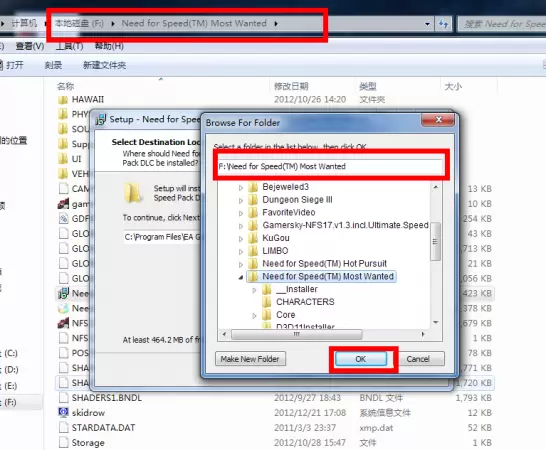Select the KuGou folder icon
546x450 pixels.
tap(253, 238)
